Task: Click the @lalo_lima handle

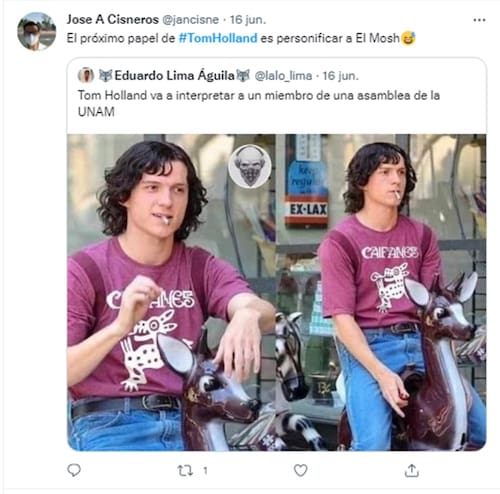Action: 283,76
